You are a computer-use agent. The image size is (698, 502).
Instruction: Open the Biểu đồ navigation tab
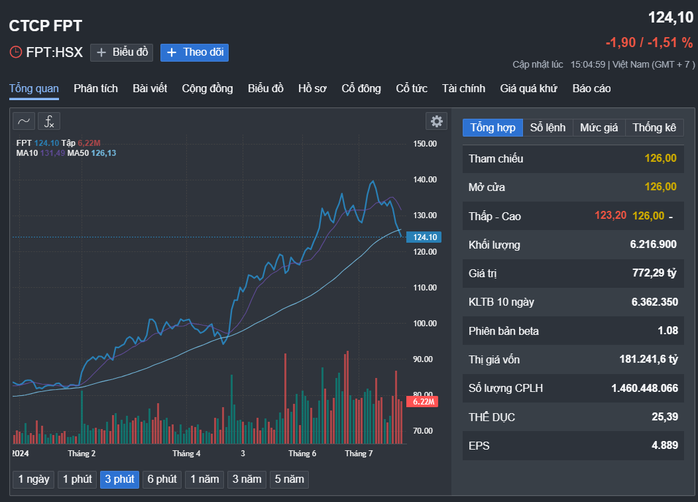click(x=265, y=89)
